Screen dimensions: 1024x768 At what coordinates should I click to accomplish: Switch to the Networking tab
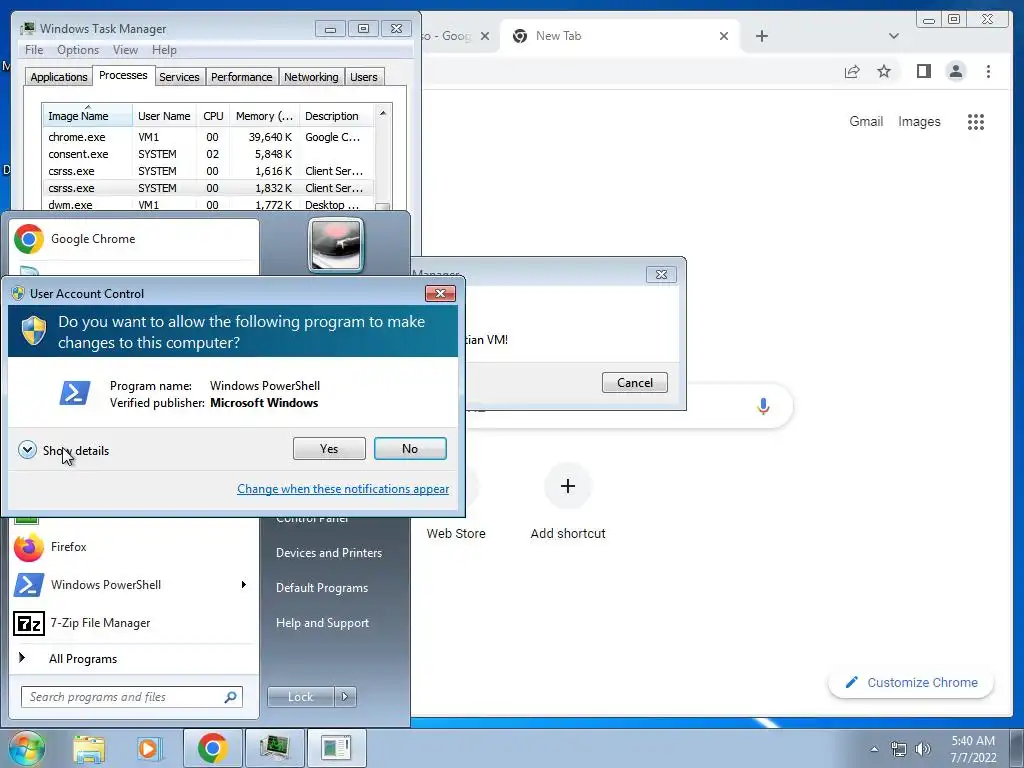(311, 77)
